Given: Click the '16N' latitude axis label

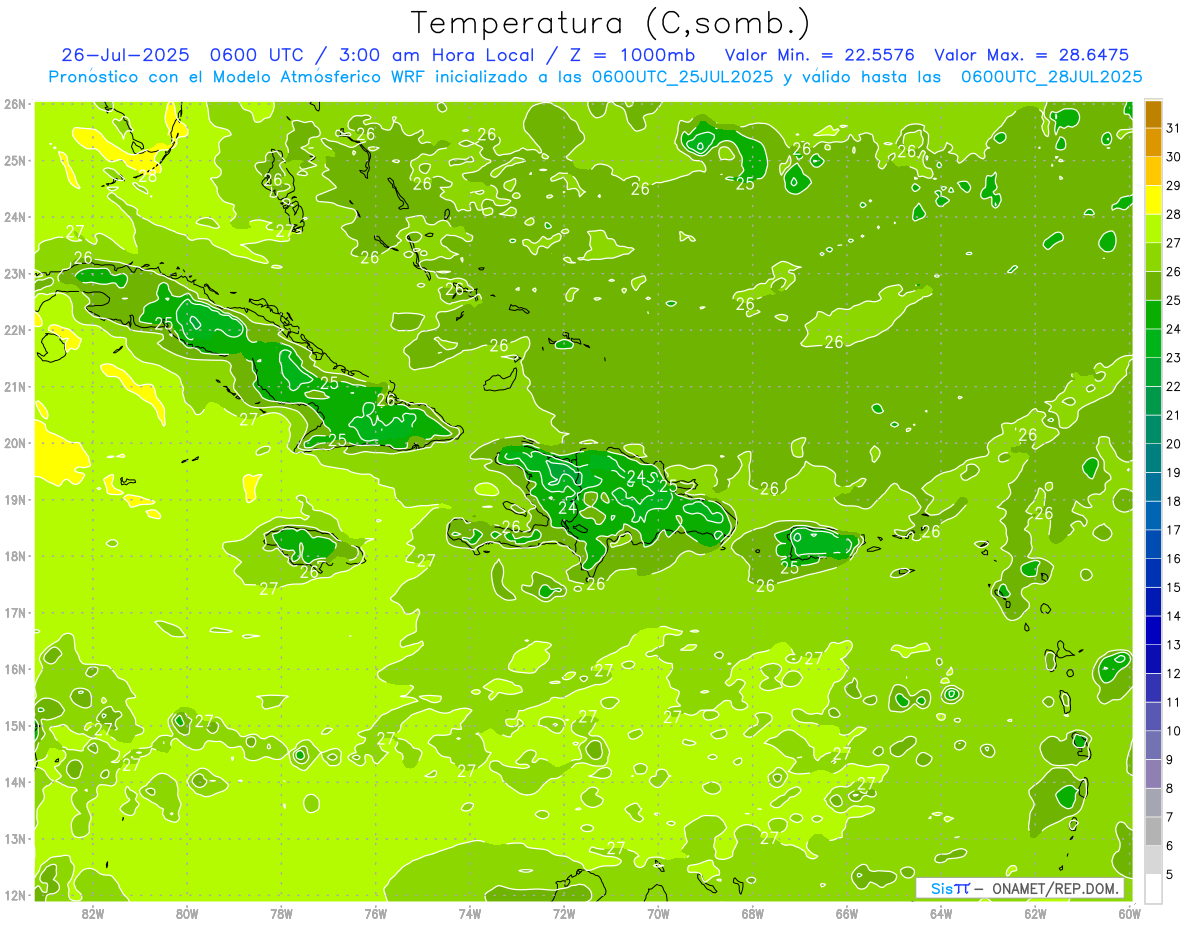Looking at the screenshot, I should point(15,669).
